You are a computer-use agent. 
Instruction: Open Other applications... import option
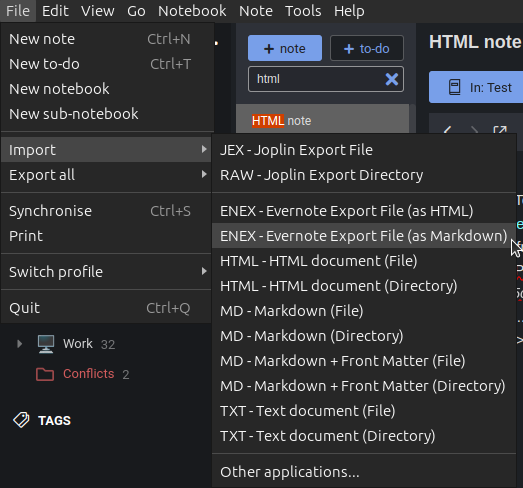tap(364, 472)
